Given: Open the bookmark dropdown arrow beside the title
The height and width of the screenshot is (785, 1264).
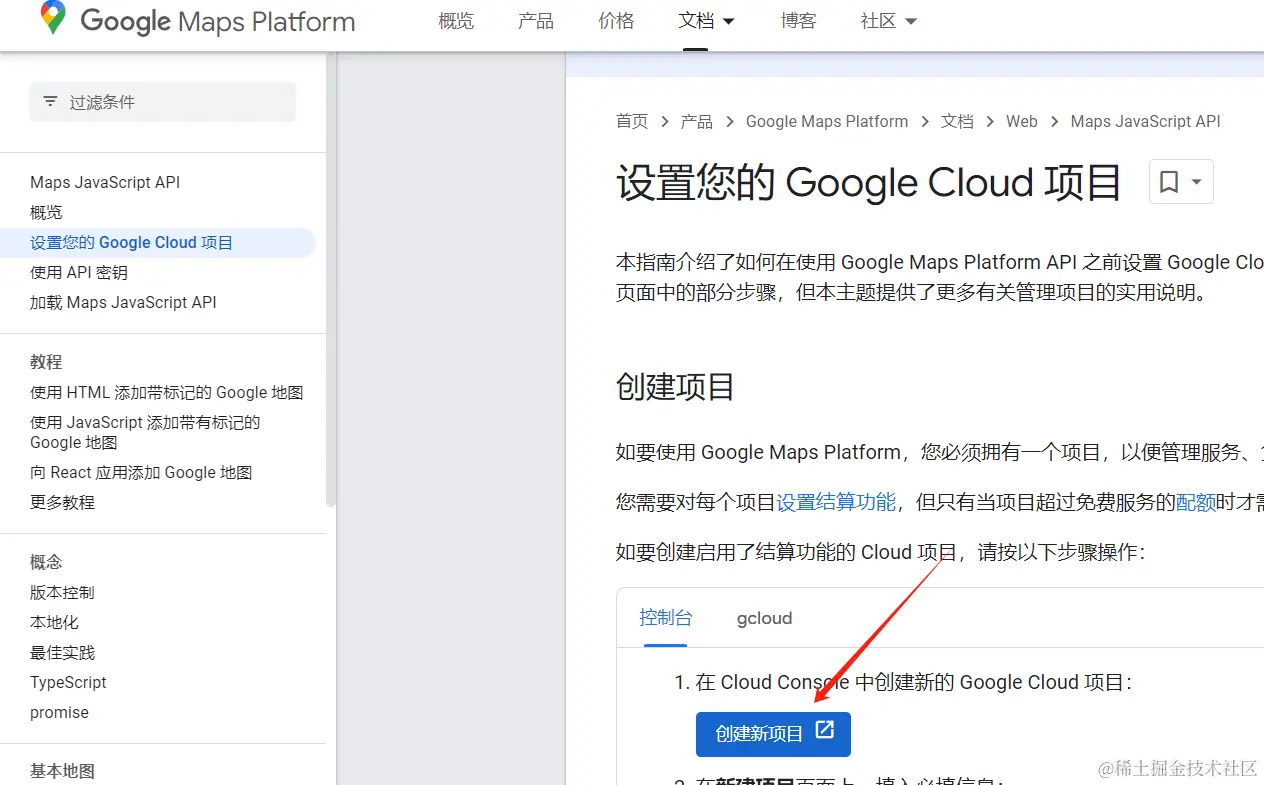Looking at the screenshot, I should pyautogui.click(x=1197, y=182).
